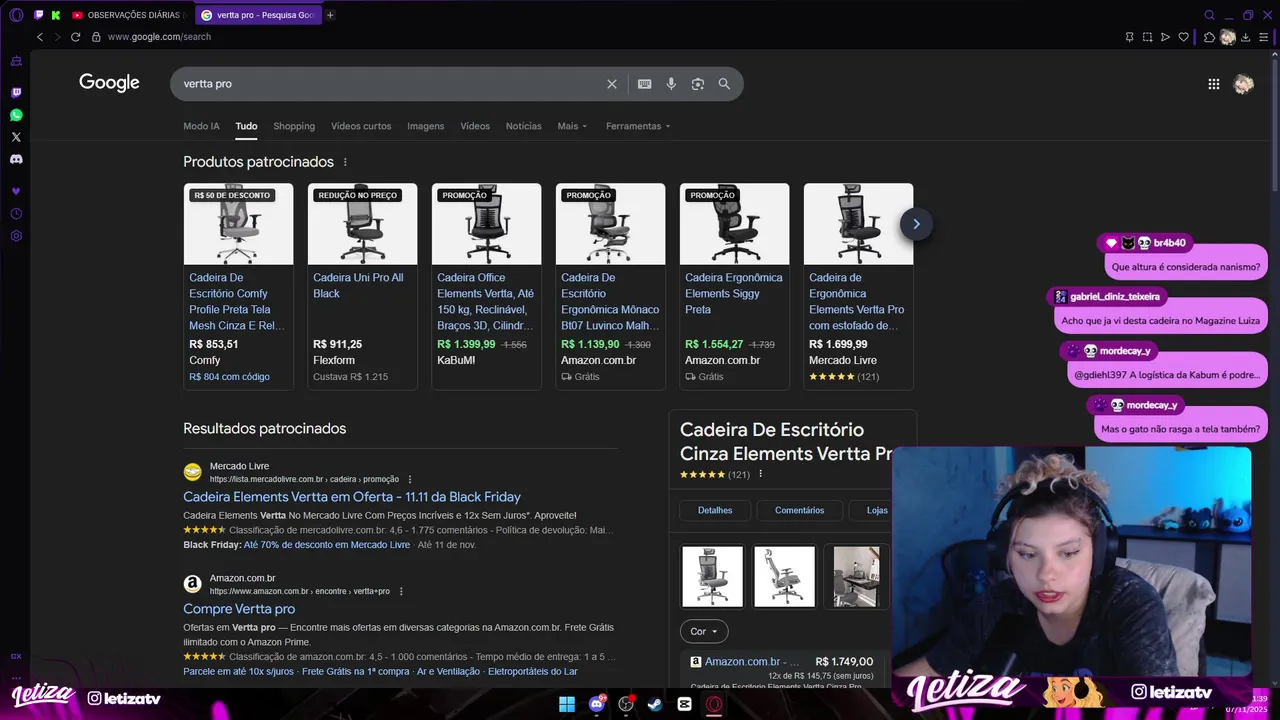Screen dimensions: 1280x720
Task: Click inside the vertta pro search field
Action: point(390,84)
